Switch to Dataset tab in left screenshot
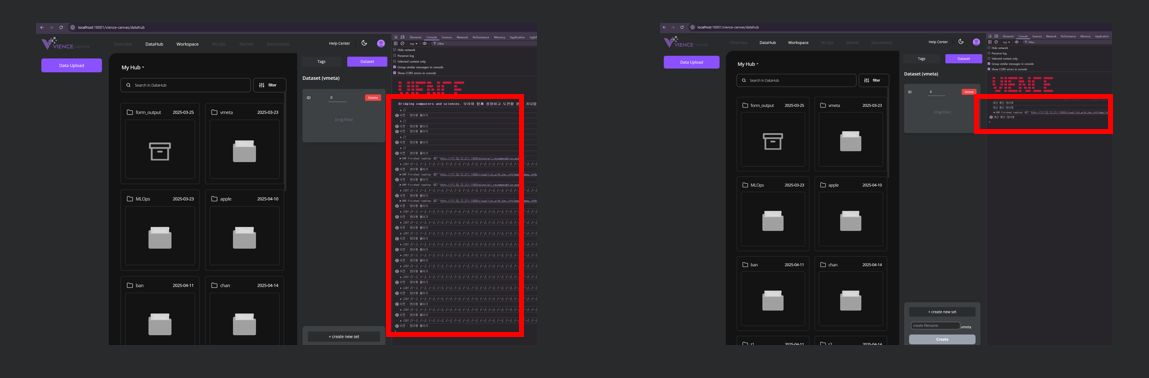The image size is (1149, 378). coord(367,62)
